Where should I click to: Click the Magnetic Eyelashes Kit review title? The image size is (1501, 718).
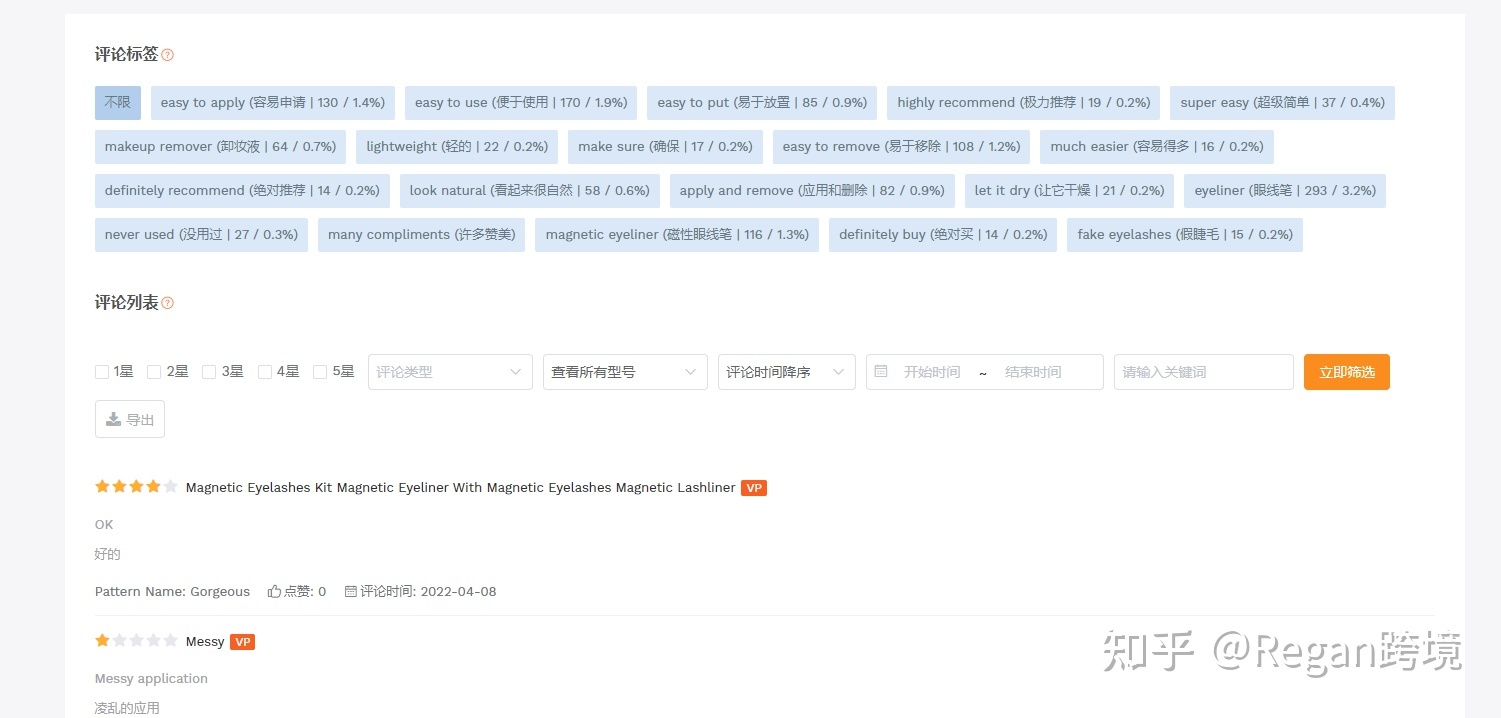461,488
